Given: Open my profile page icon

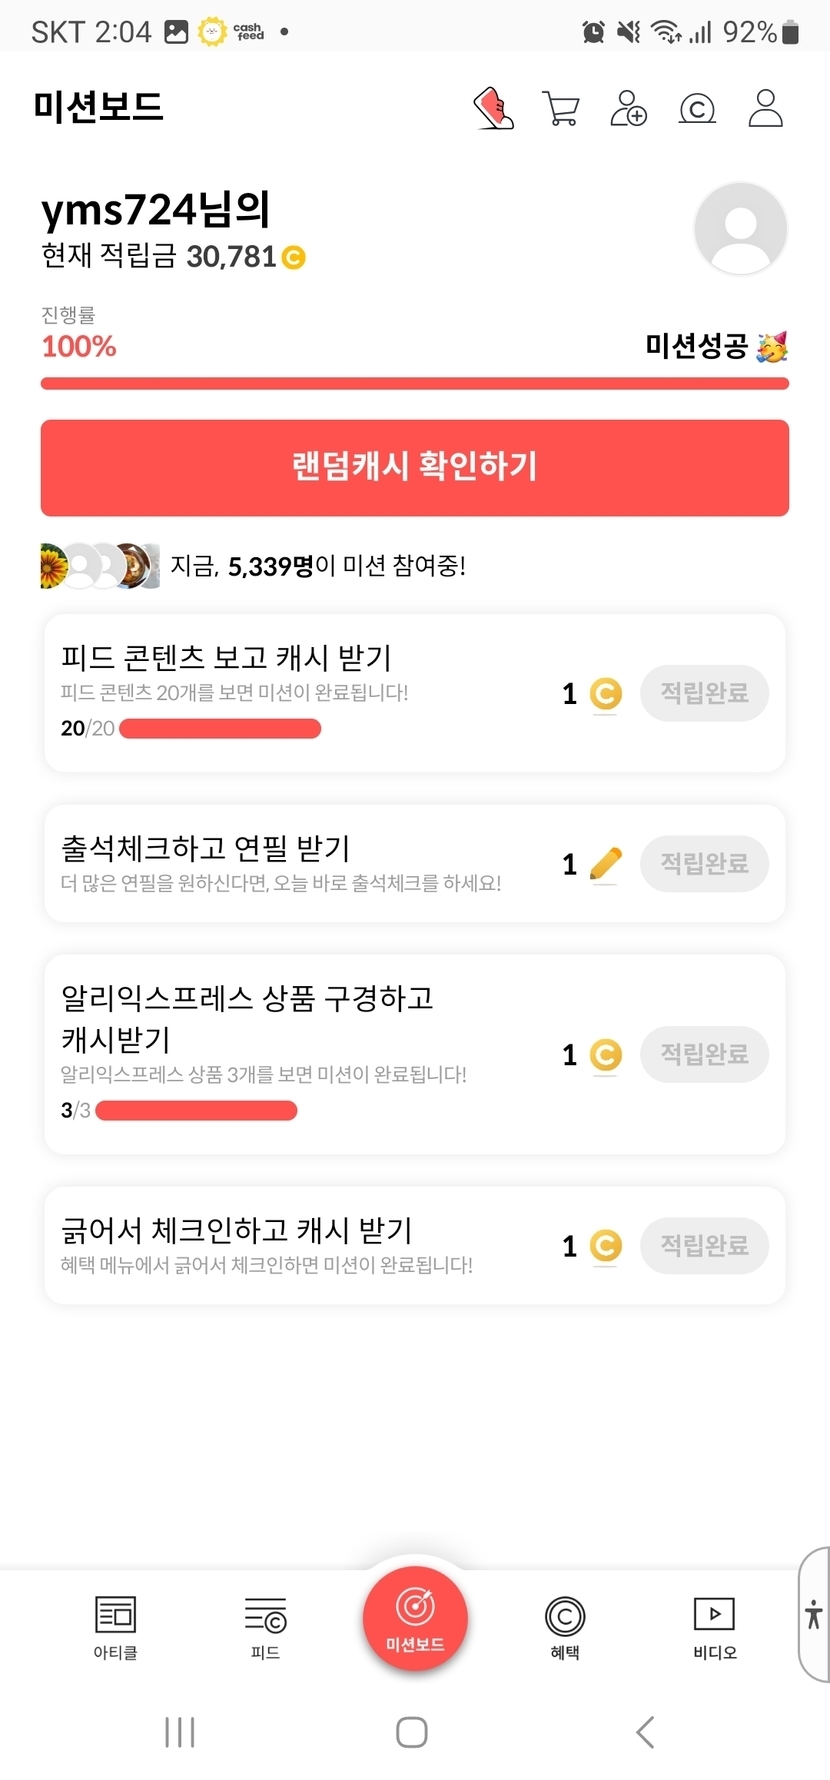Looking at the screenshot, I should tap(765, 108).
